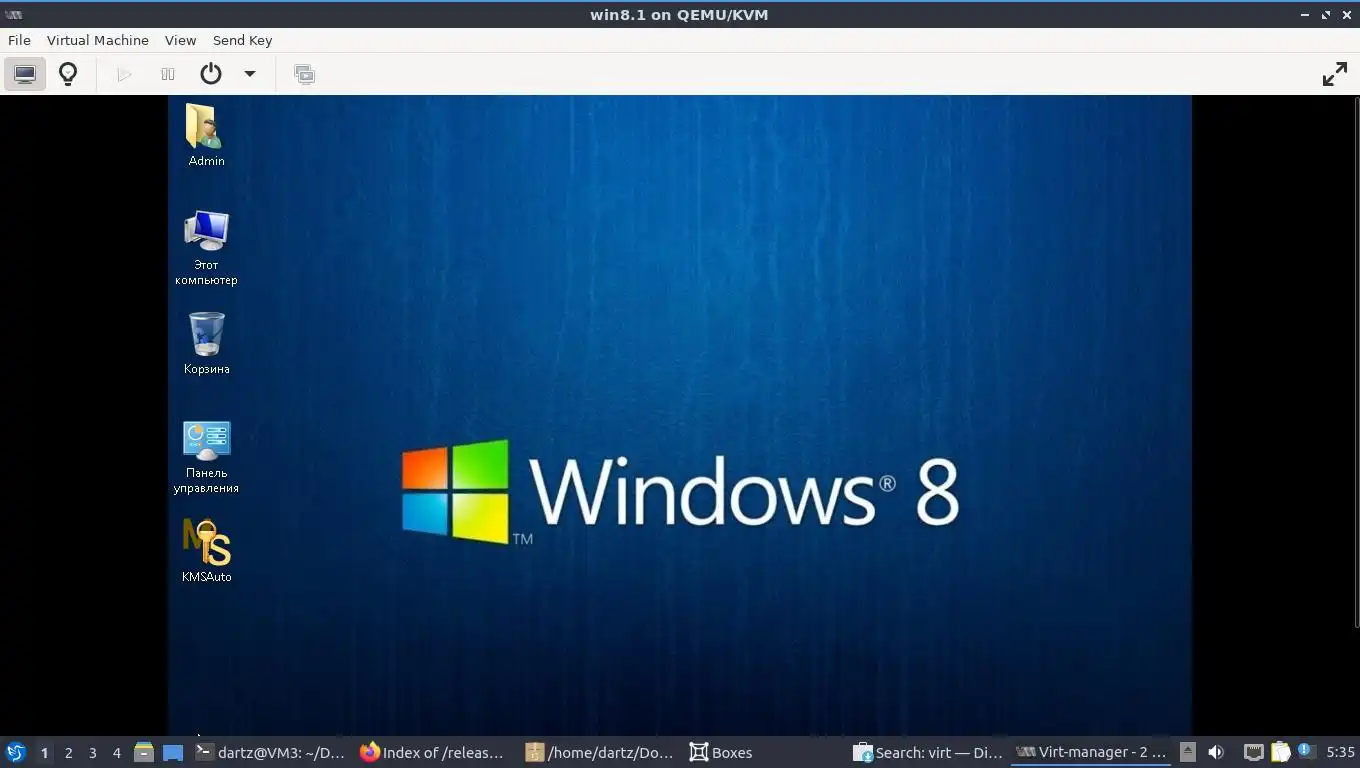Viewport: 1360px width, 768px height.
Task: Click the virt-manager icon in title bar
Action: point(13,14)
